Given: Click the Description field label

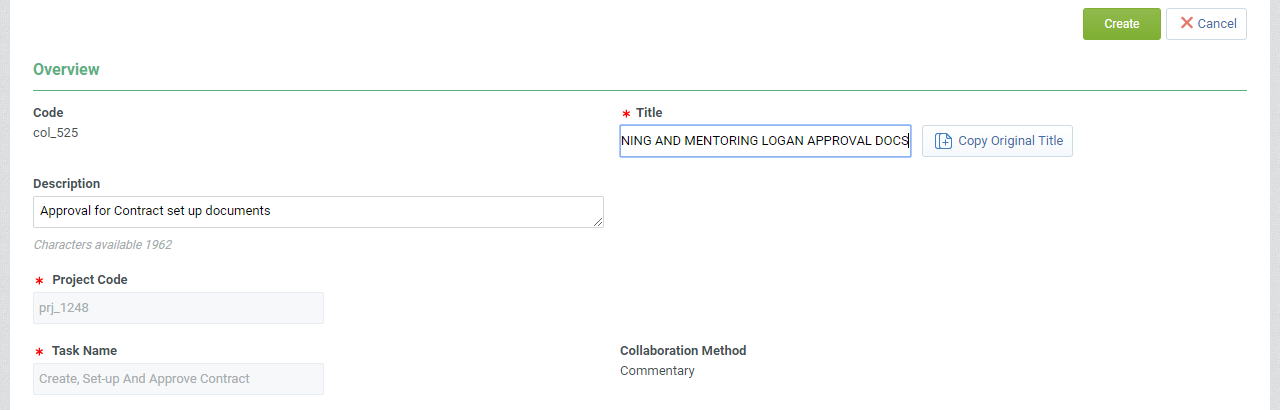Looking at the screenshot, I should [67, 184].
